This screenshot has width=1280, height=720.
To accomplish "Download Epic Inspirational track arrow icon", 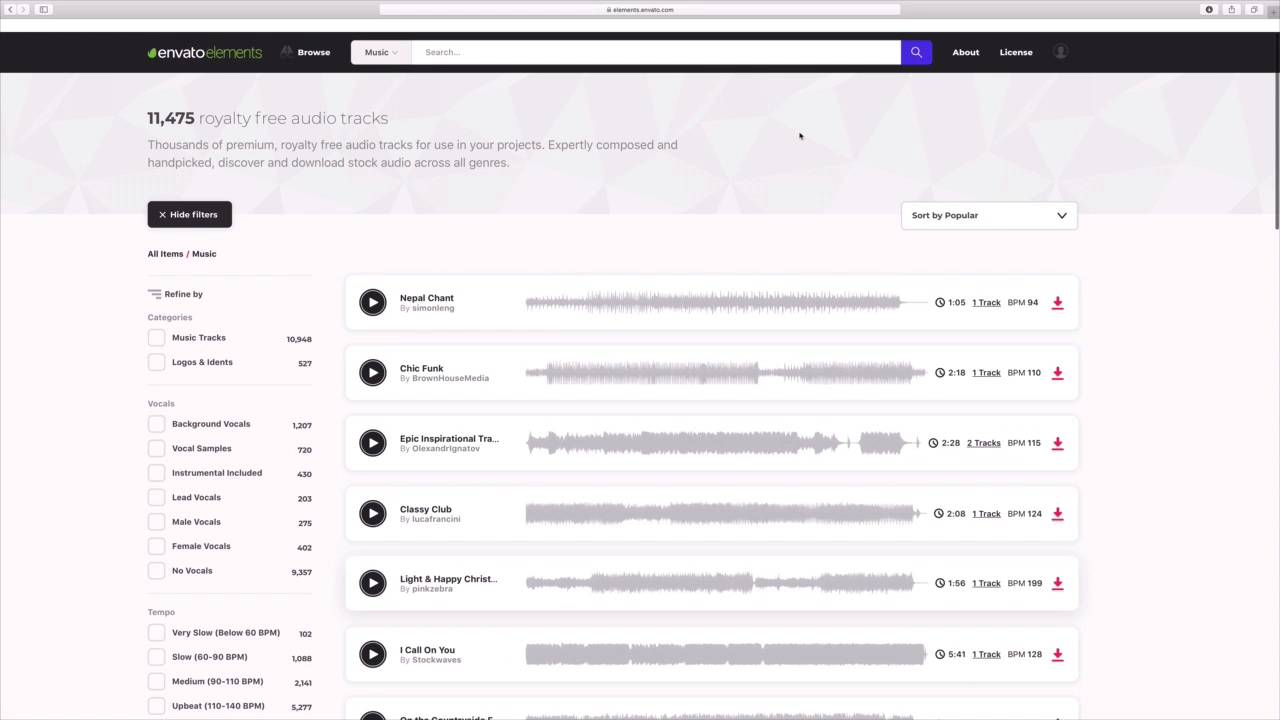I will pyautogui.click(x=1058, y=443).
